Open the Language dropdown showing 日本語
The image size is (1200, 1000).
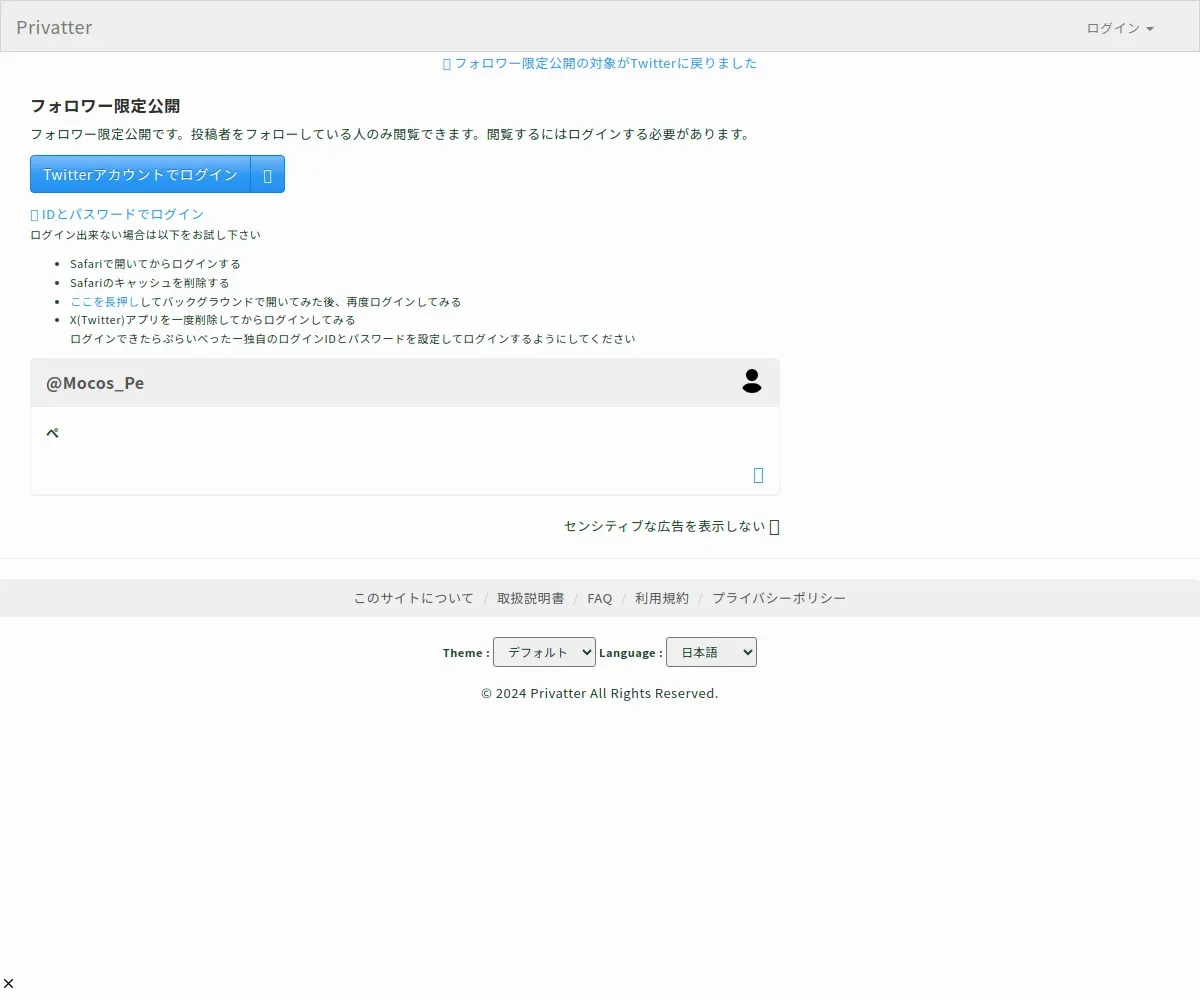[x=711, y=652]
